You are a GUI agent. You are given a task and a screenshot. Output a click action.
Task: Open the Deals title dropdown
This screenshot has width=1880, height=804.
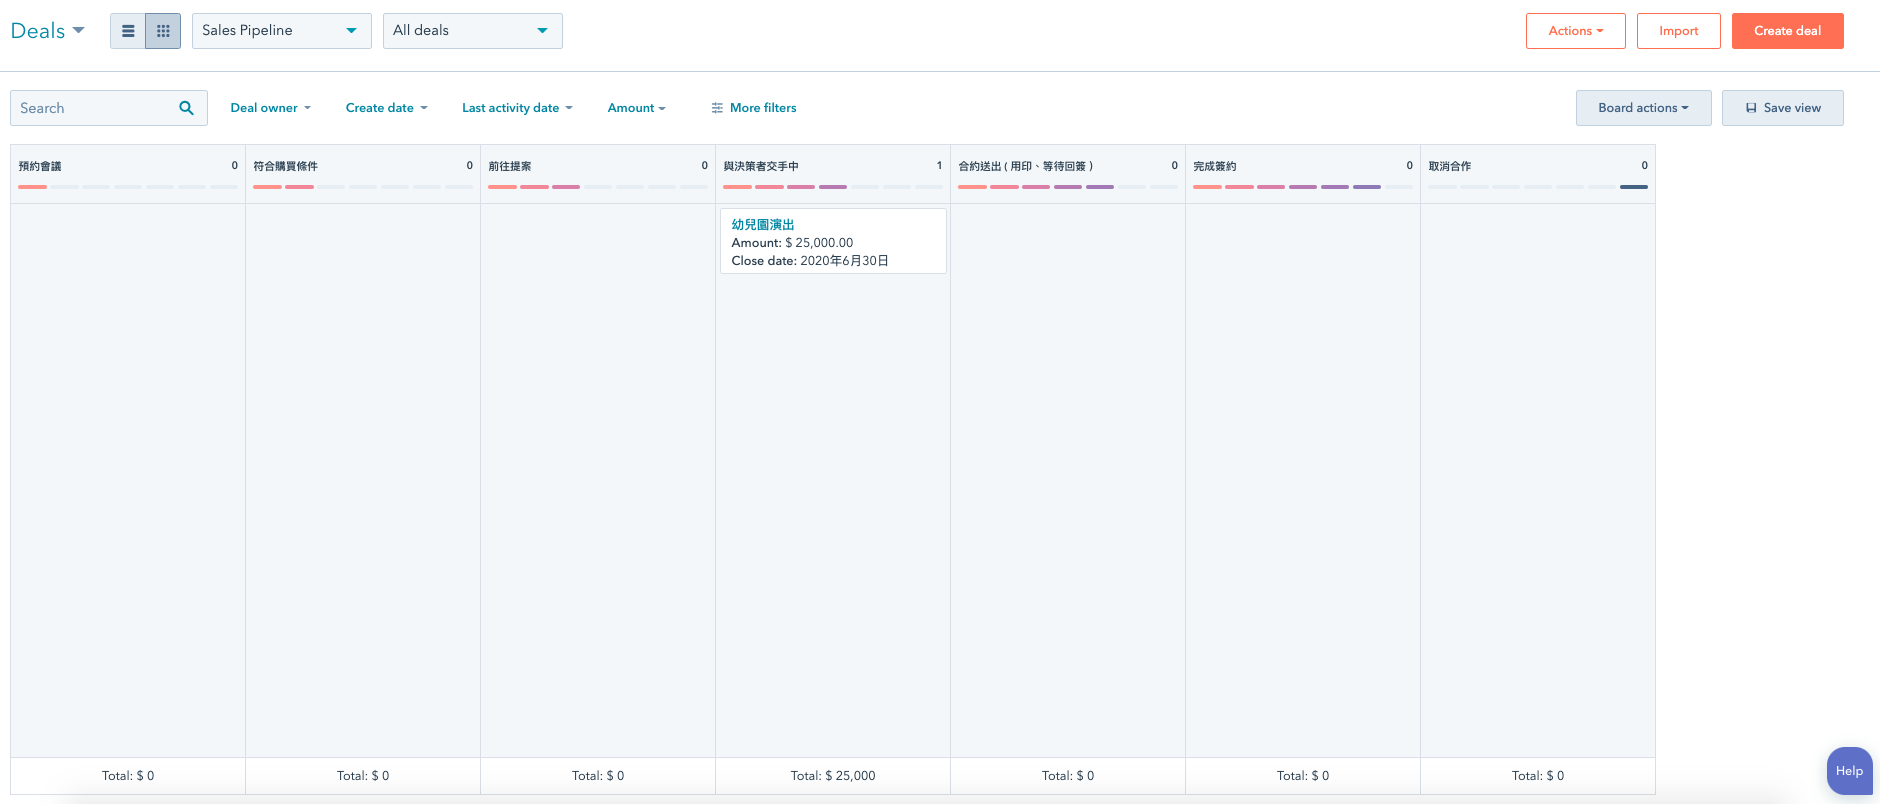(x=47, y=31)
